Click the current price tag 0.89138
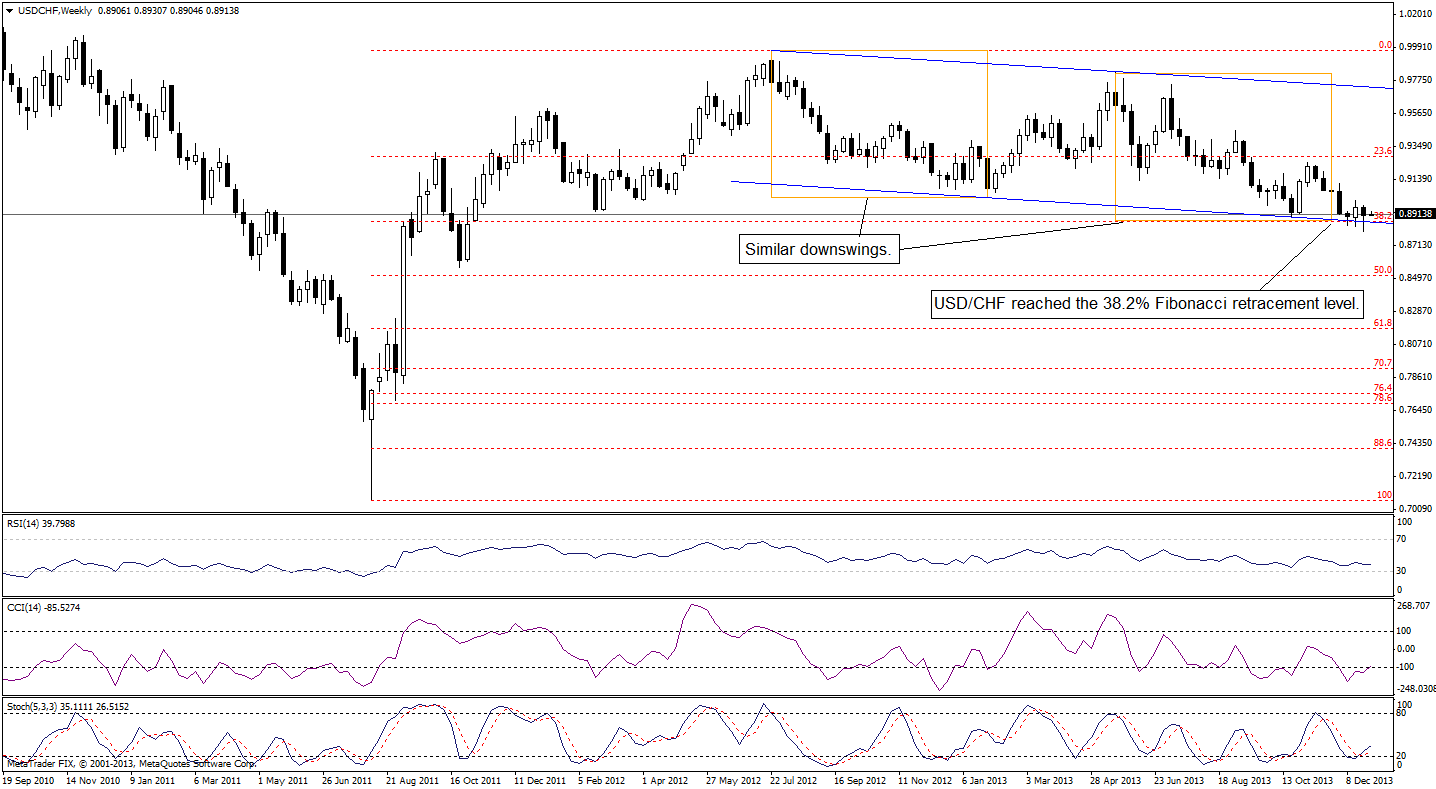Screen dimensions: 1436x789 pyautogui.click(x=1416, y=213)
